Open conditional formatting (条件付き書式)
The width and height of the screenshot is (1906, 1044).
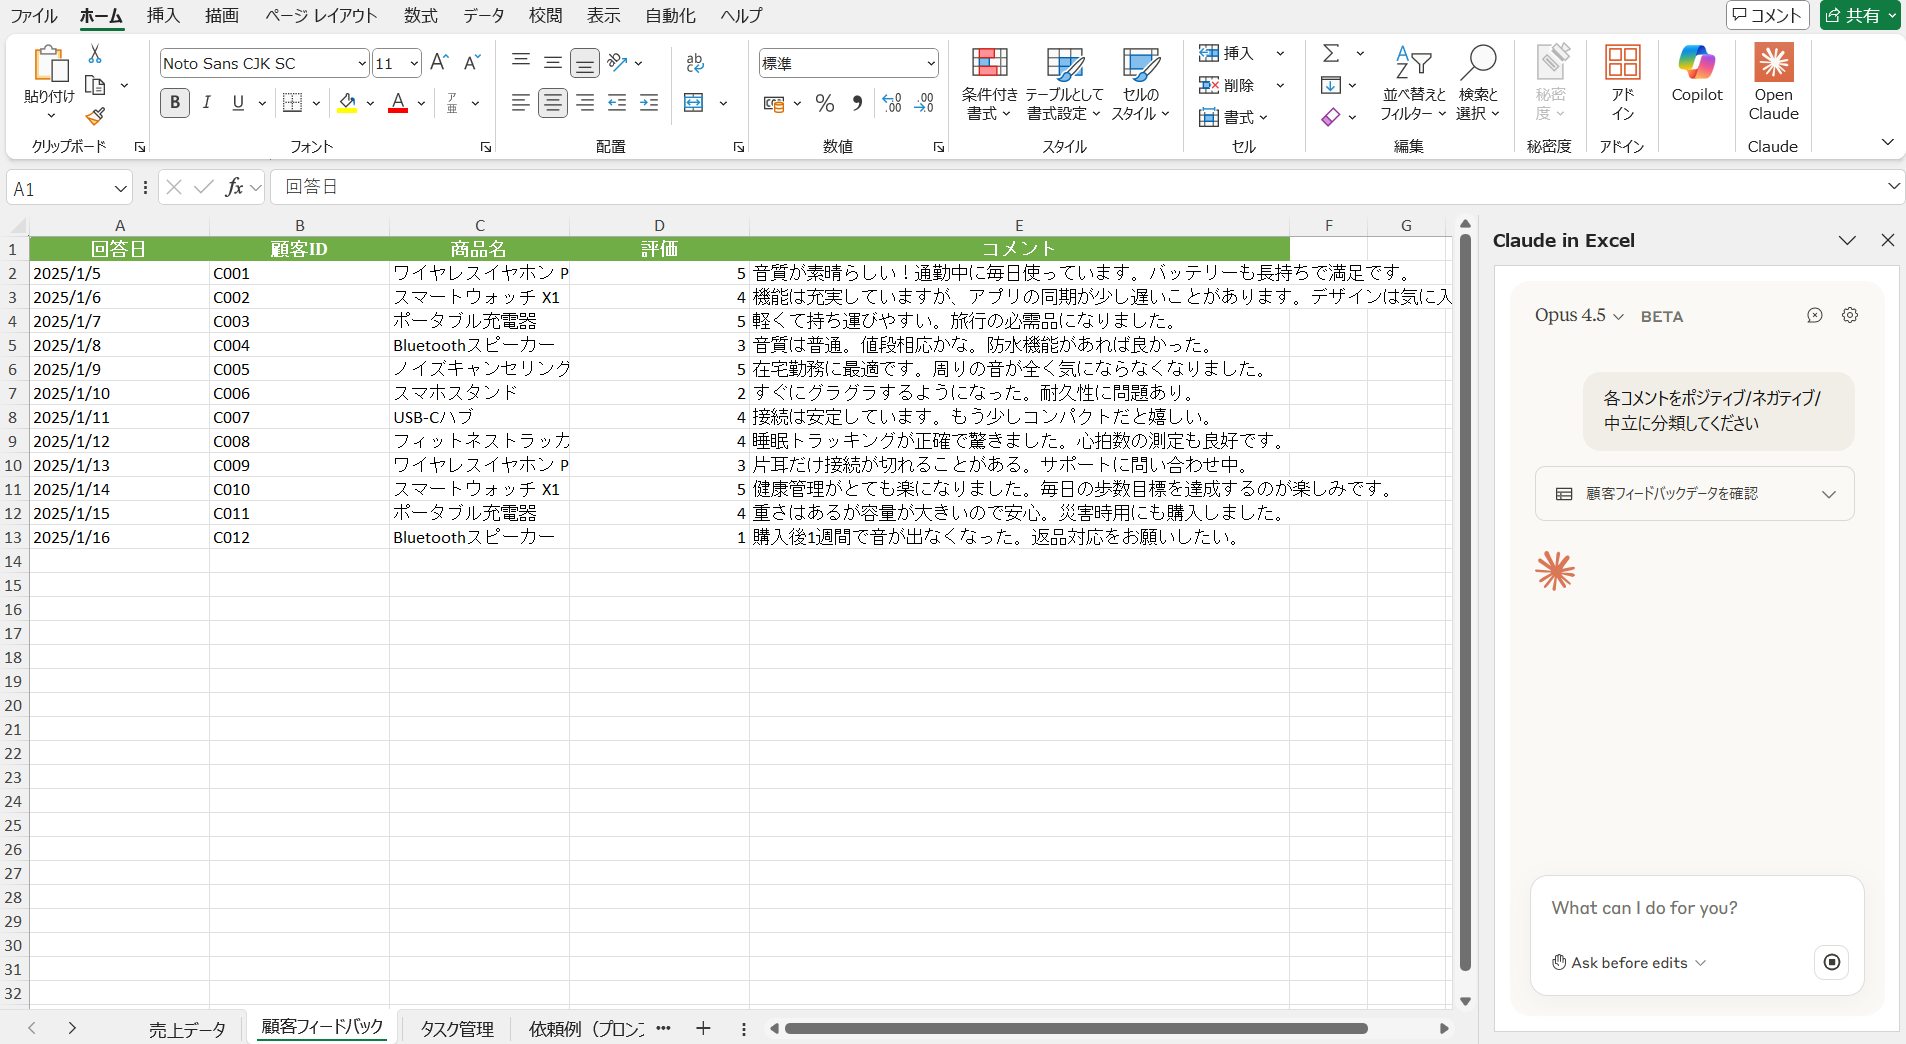(x=989, y=82)
